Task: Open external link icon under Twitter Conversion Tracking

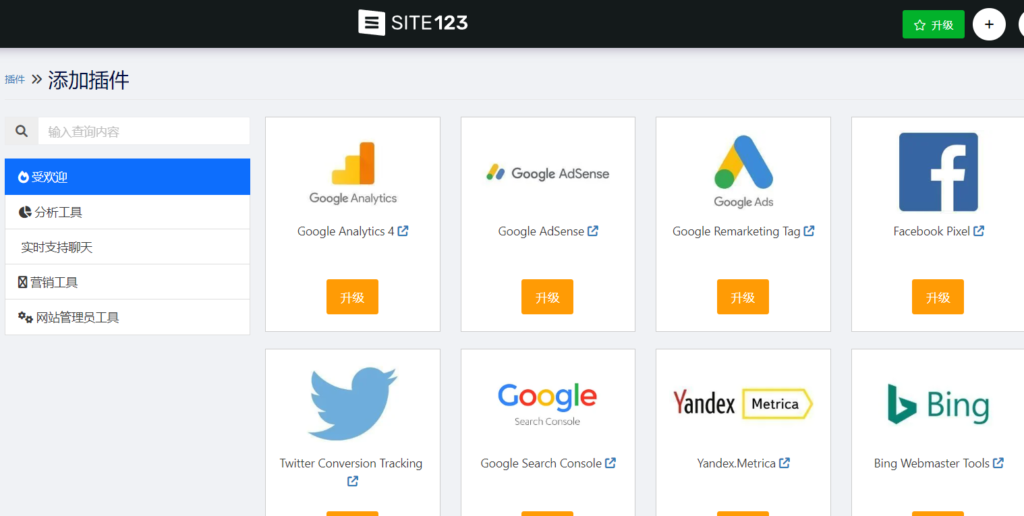Action: (x=353, y=481)
